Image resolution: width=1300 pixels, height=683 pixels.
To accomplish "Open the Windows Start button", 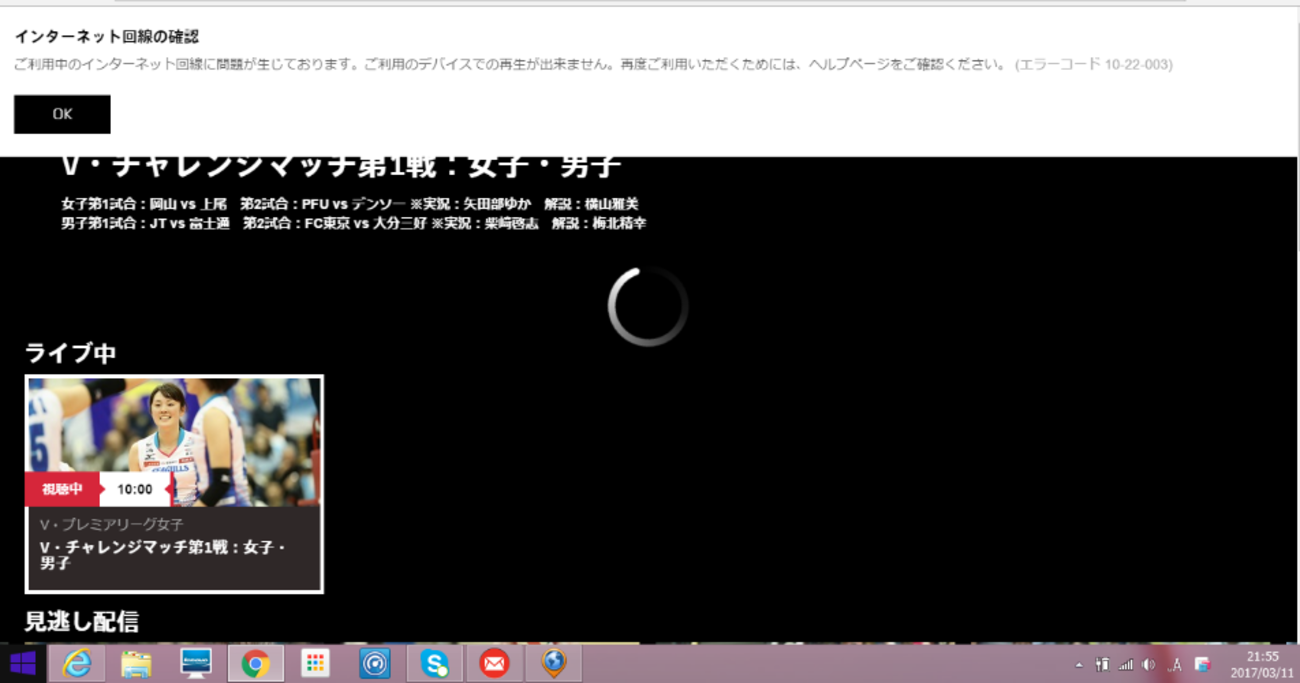I will coord(22,663).
